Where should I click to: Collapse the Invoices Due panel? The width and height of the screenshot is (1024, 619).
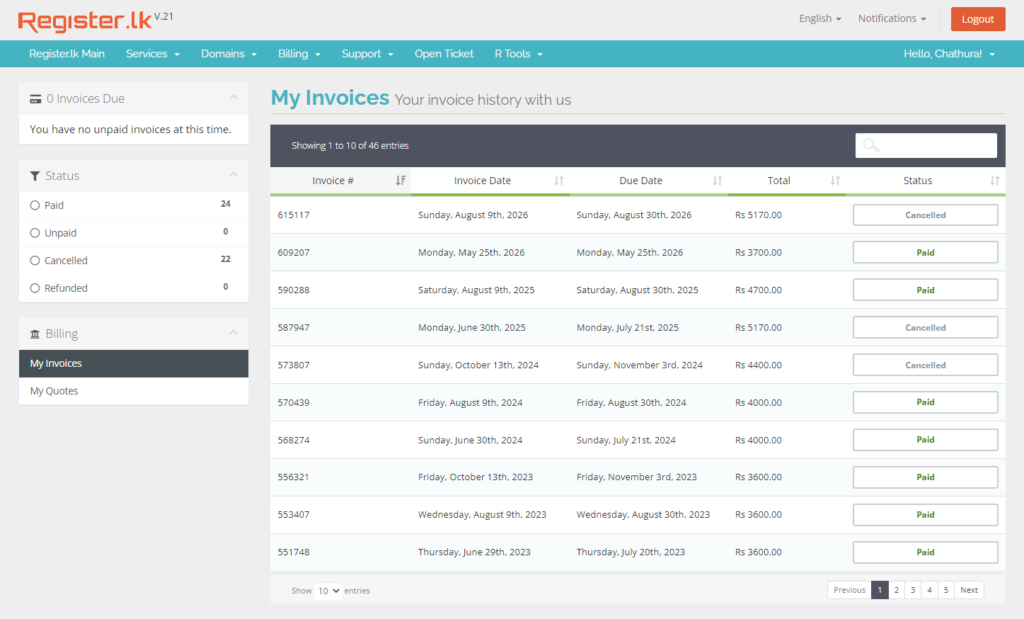click(x=233, y=98)
